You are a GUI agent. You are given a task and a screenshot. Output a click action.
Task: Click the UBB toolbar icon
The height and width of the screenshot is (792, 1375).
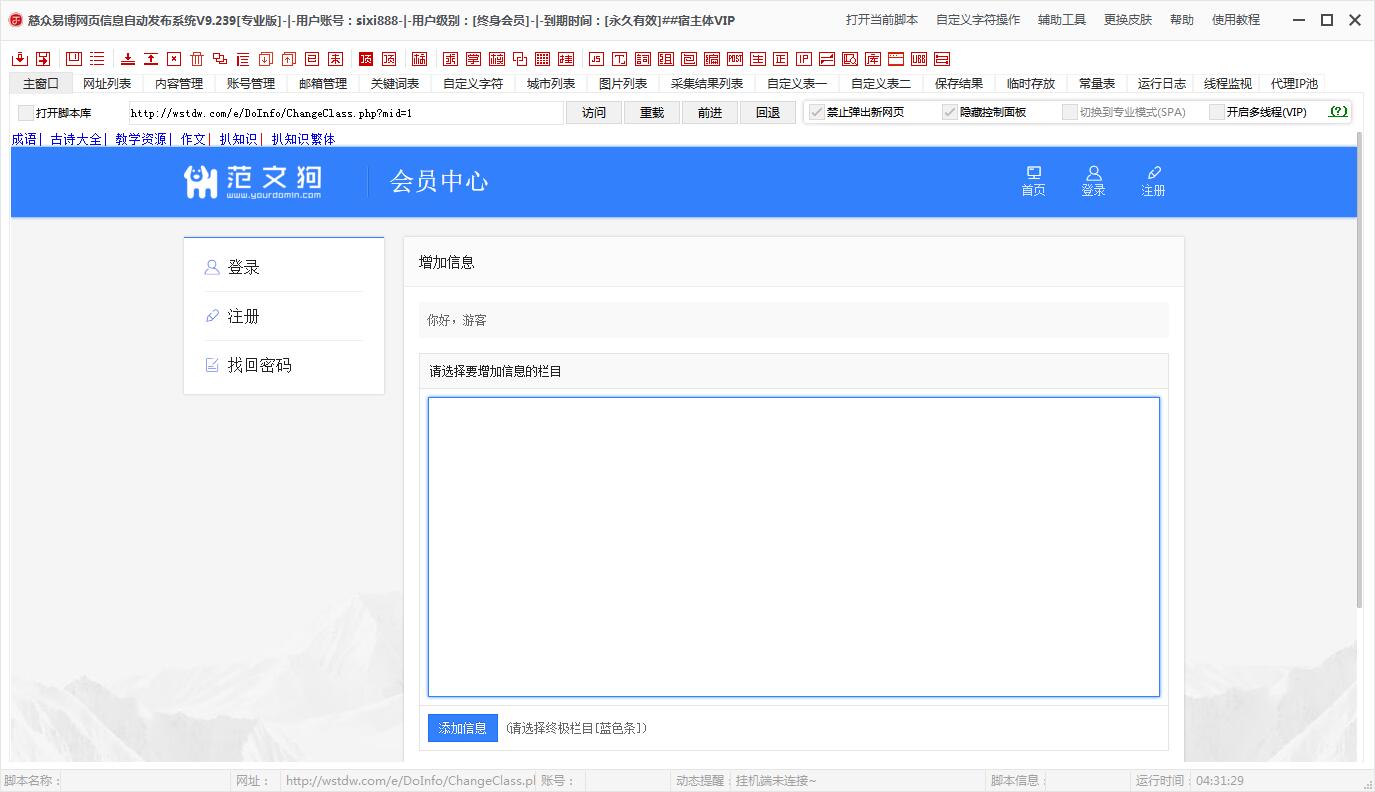point(918,59)
